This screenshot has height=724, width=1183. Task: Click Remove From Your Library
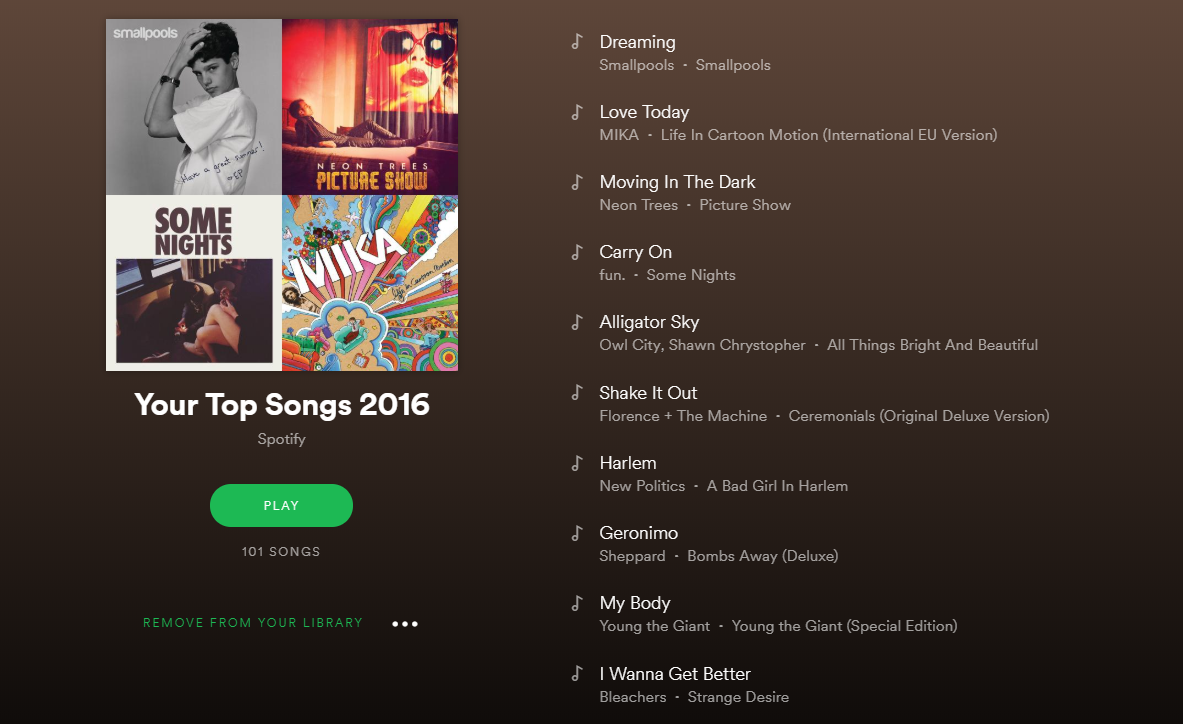coord(253,623)
